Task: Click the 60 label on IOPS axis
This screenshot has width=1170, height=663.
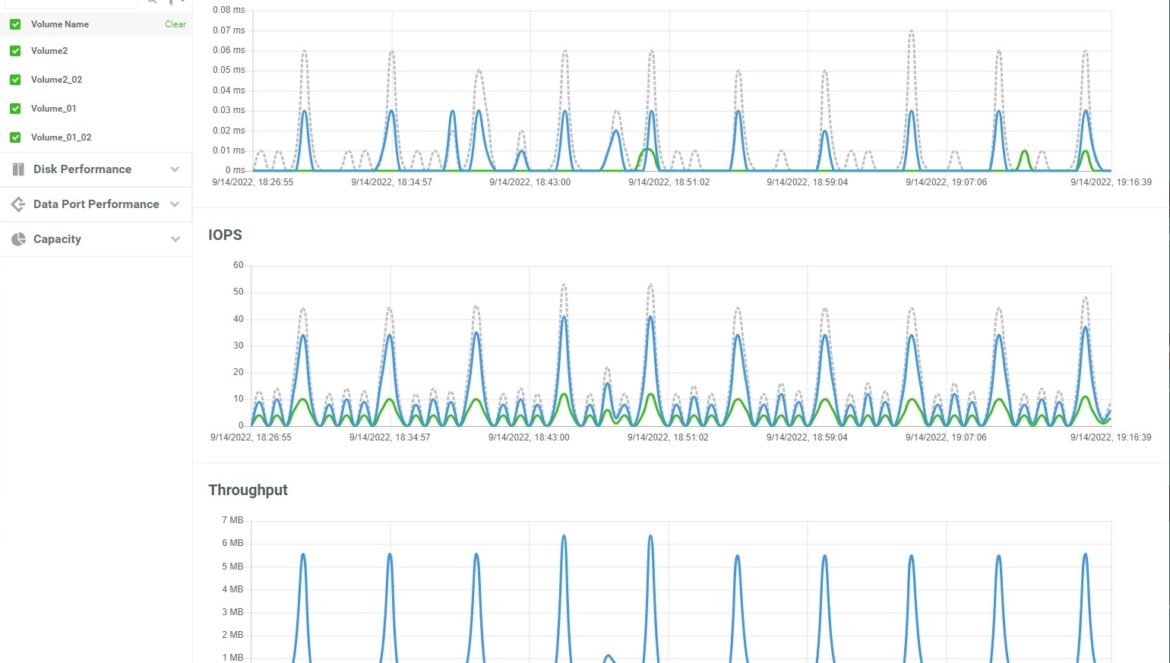Action: [x=238, y=265]
